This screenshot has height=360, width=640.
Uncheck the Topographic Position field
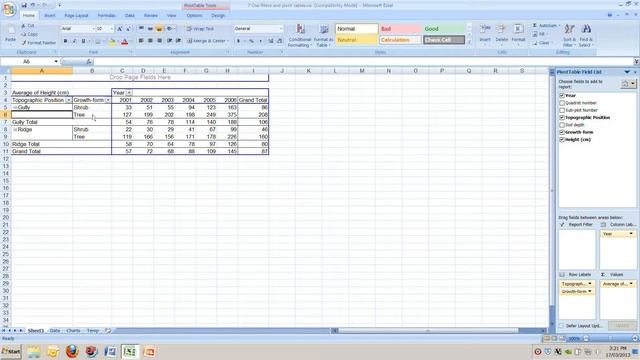562,118
